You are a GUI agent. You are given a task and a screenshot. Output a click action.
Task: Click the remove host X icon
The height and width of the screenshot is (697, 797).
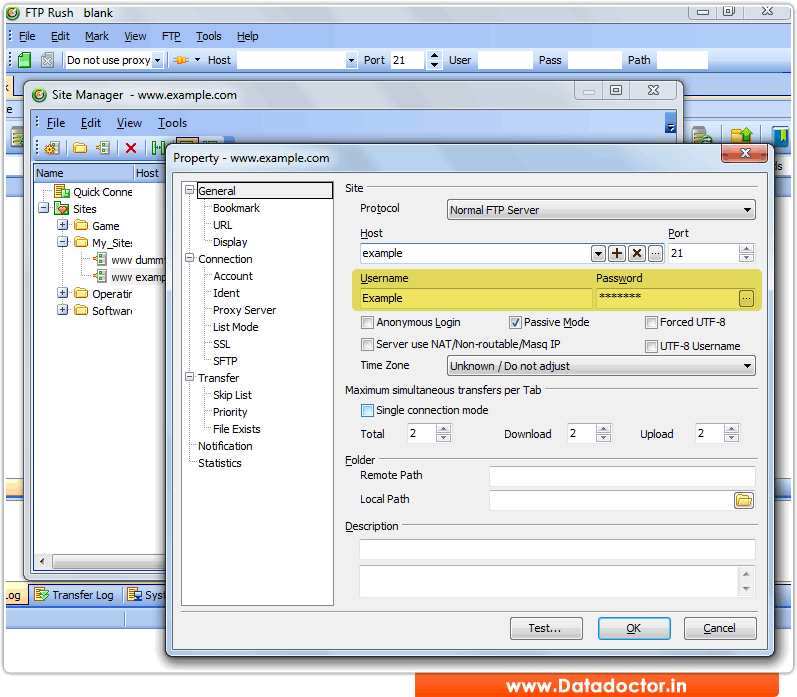tap(636, 253)
